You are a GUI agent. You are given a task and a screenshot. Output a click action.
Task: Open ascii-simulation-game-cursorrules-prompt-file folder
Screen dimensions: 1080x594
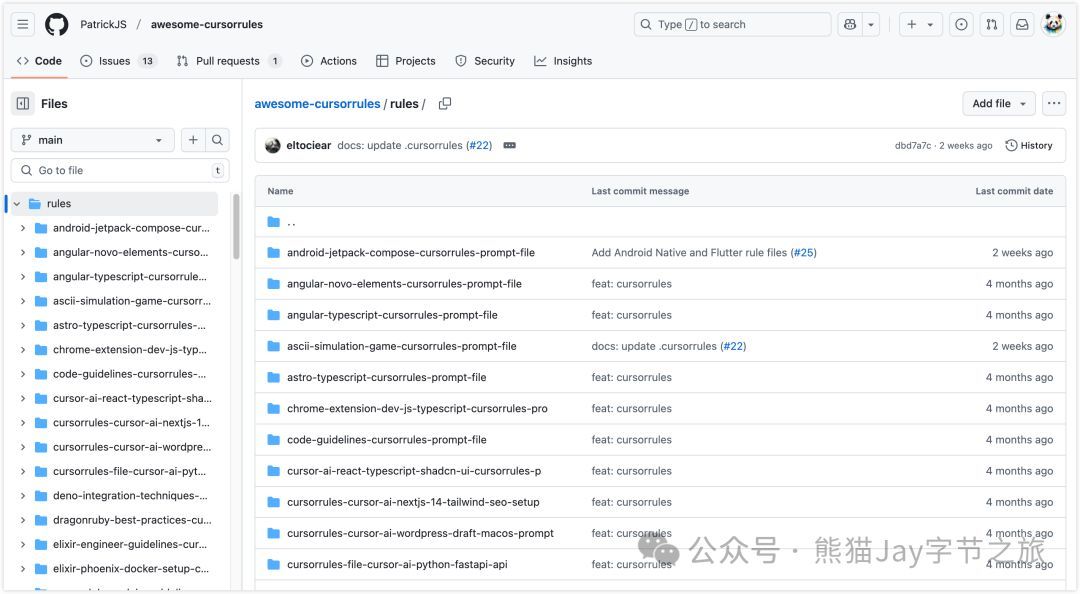(x=402, y=346)
